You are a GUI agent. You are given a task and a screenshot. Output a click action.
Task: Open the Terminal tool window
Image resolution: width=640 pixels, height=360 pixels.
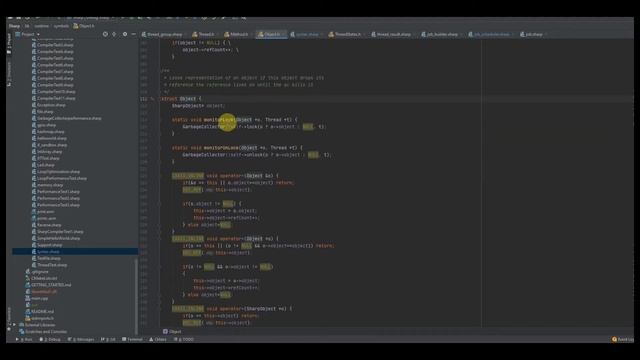(132, 340)
